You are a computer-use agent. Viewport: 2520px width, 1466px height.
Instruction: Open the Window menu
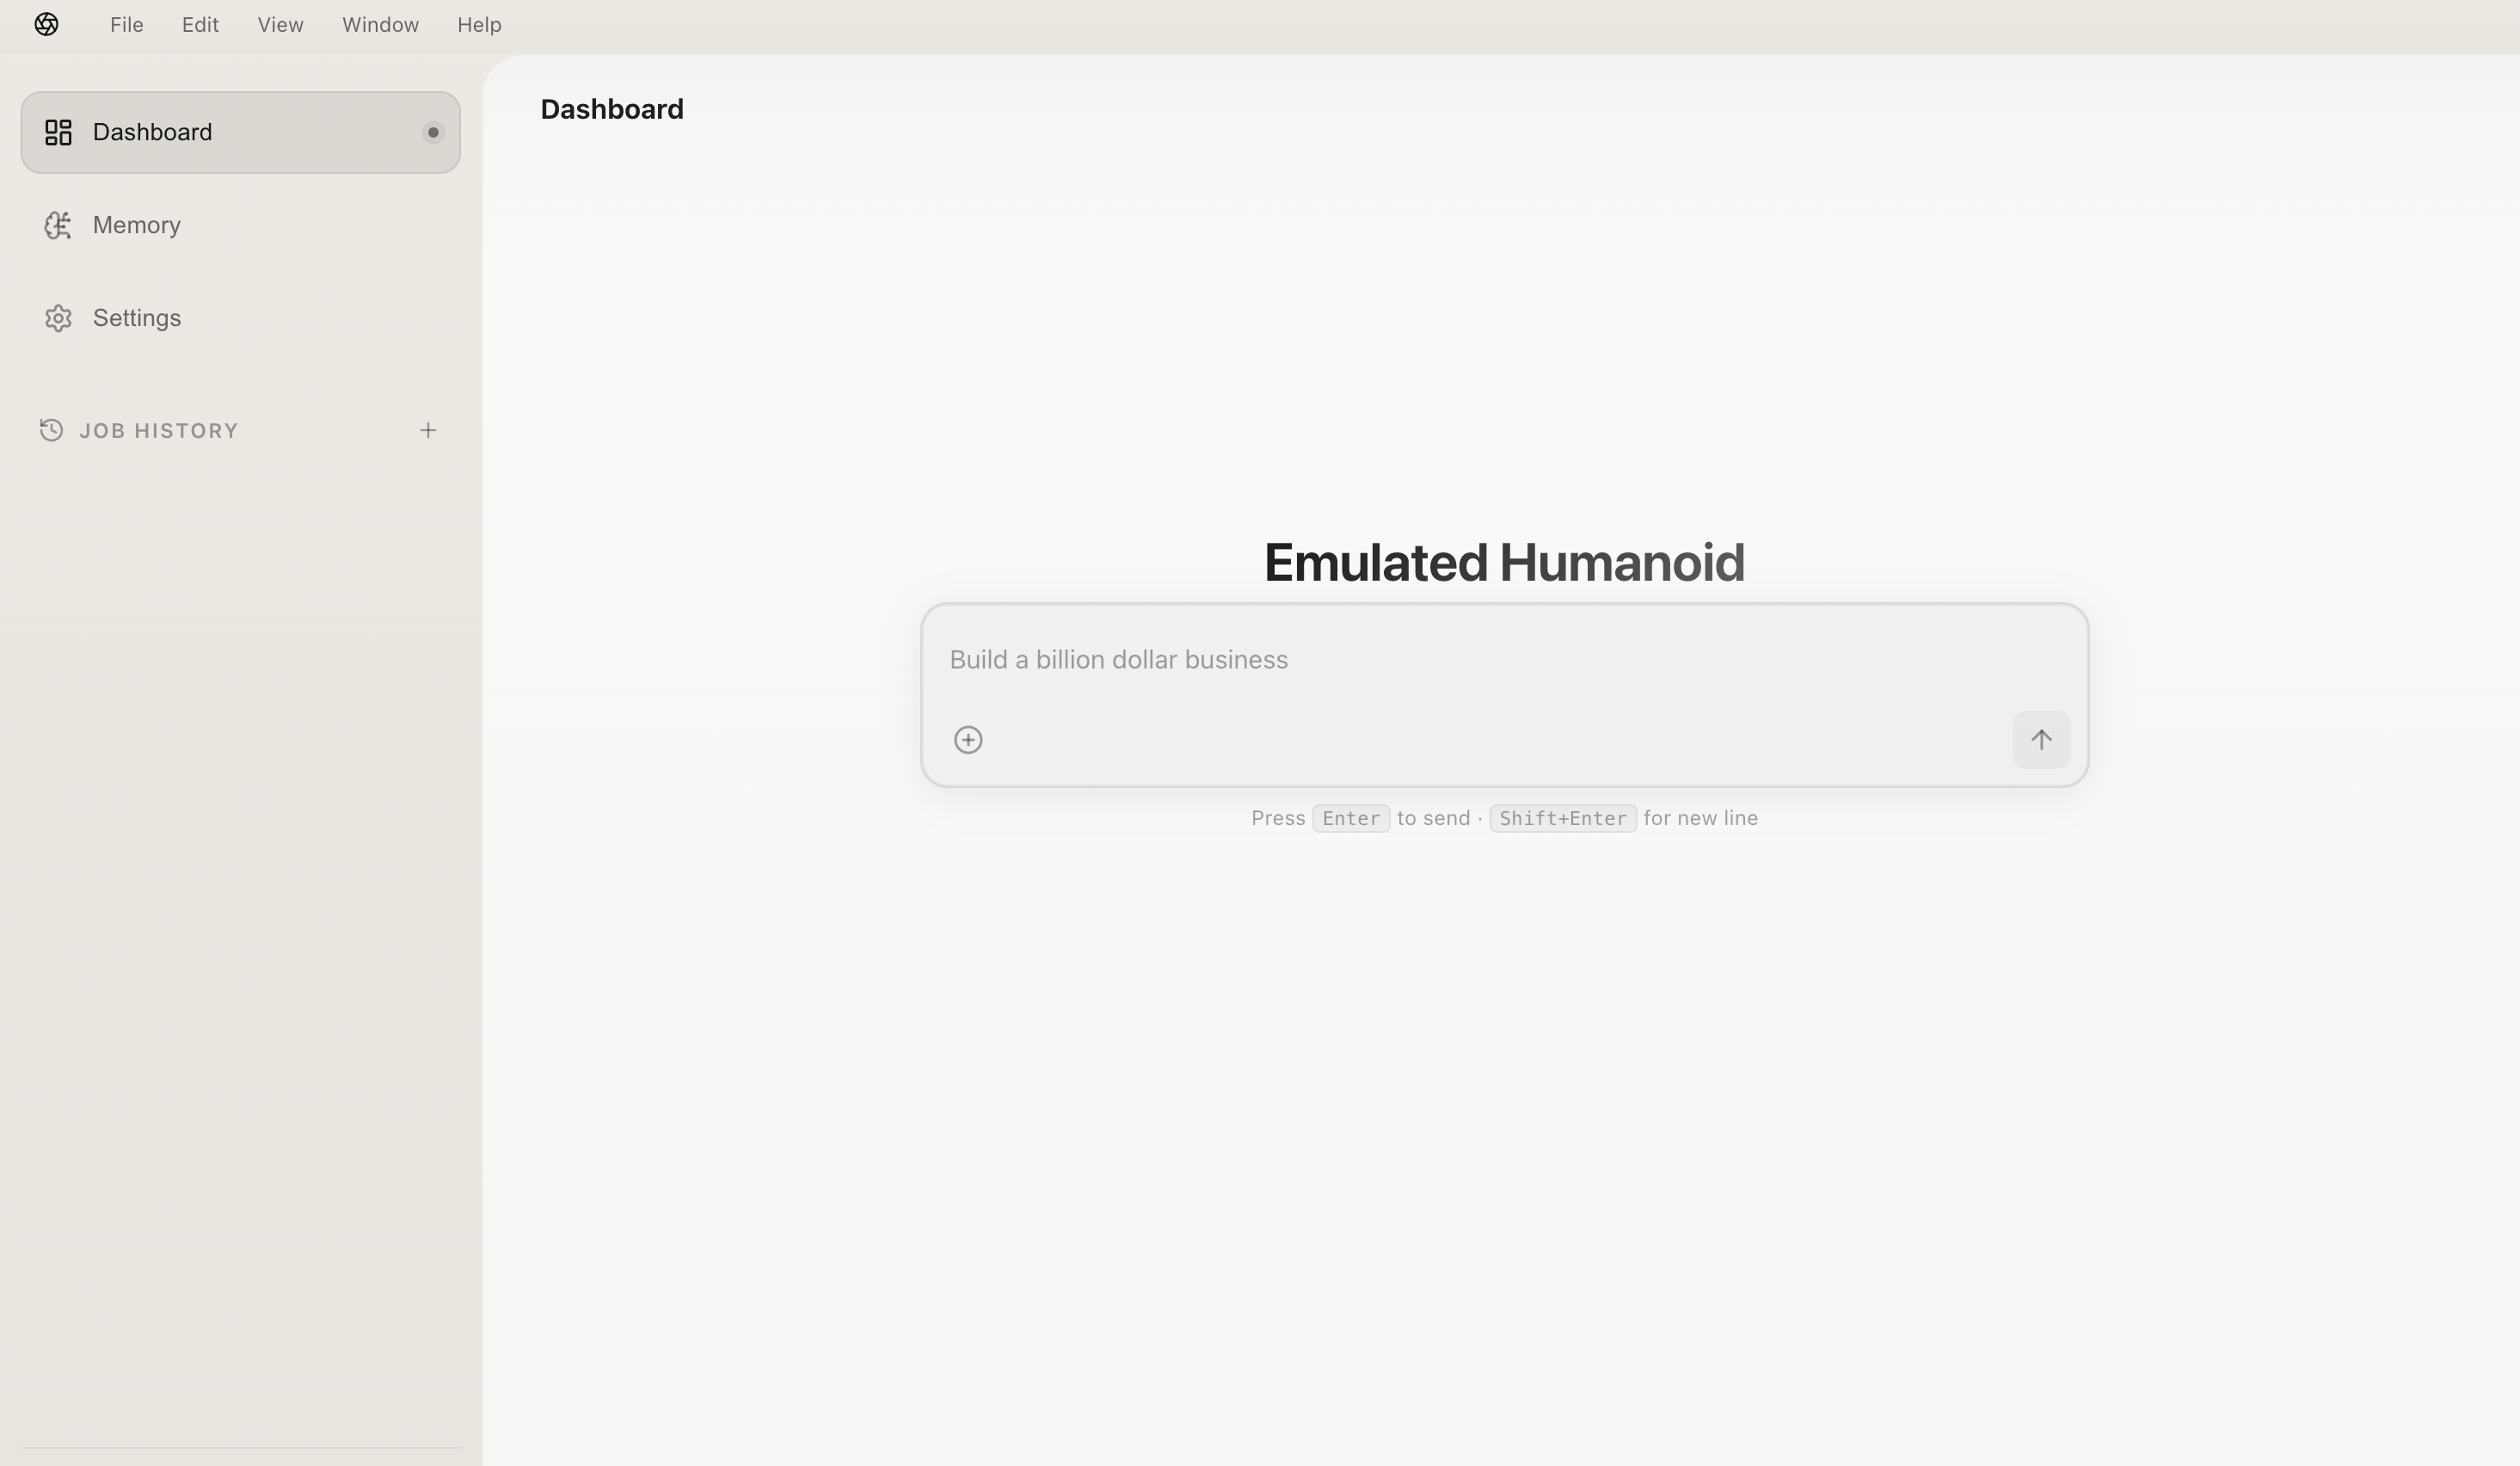(x=380, y=24)
